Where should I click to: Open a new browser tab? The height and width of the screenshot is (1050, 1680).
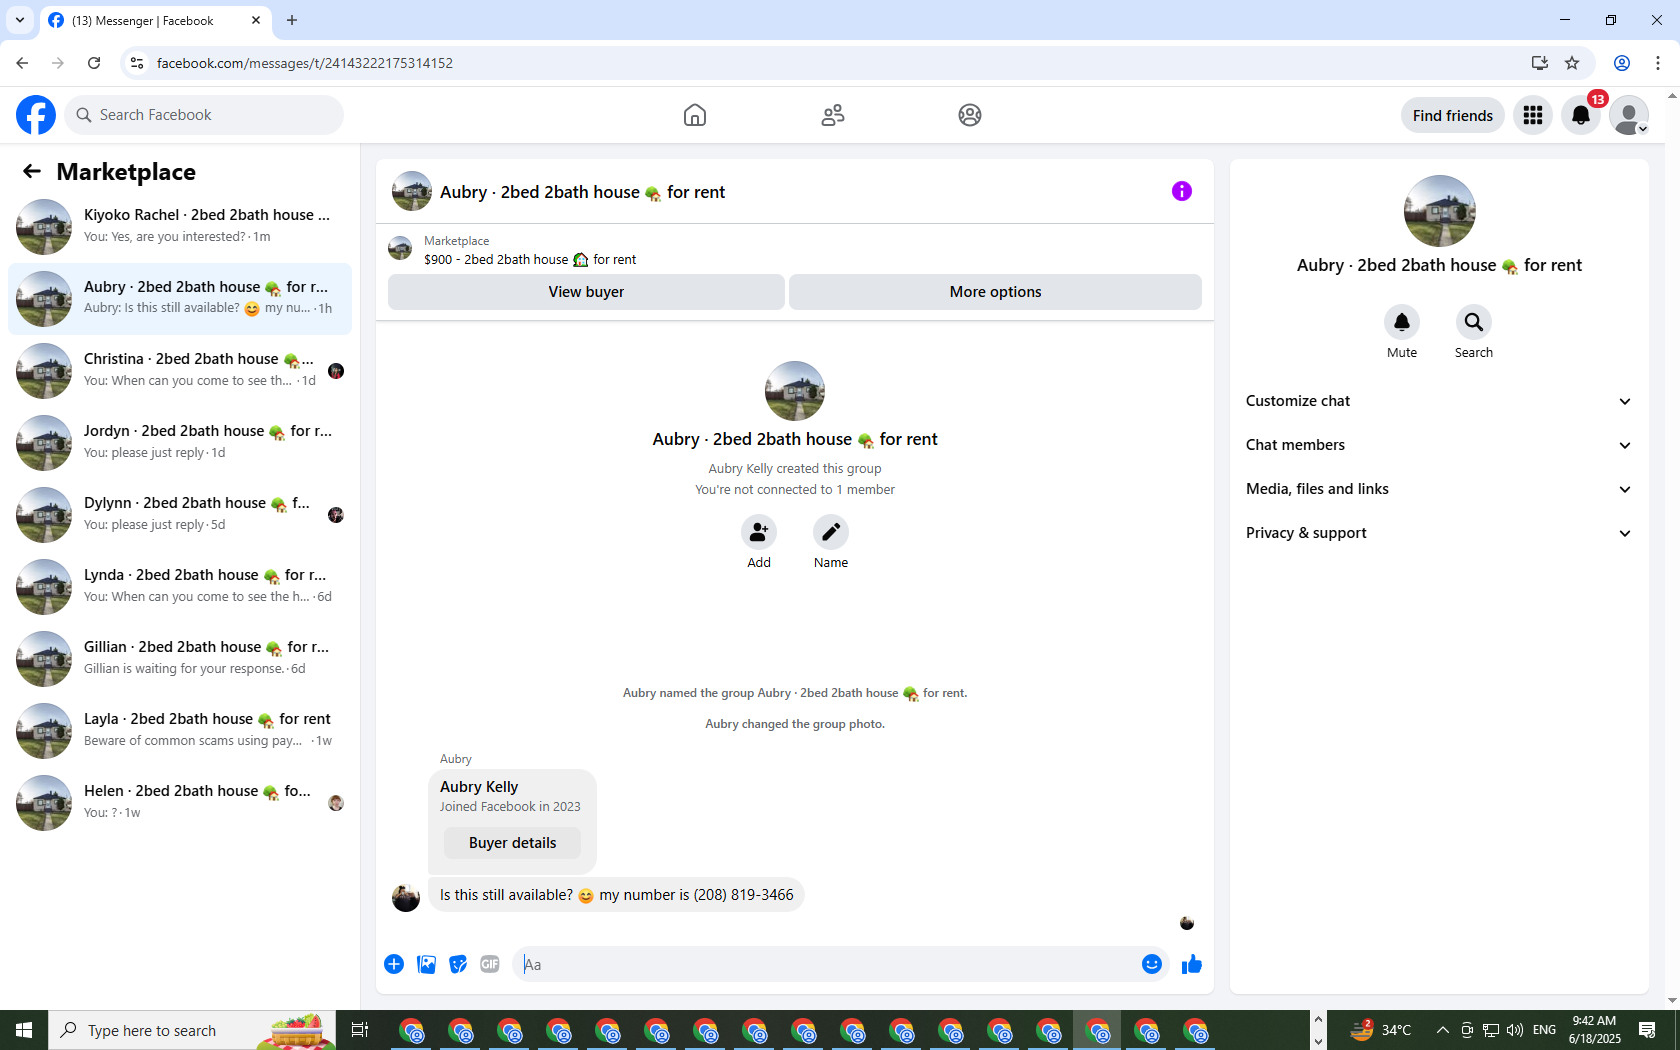pyautogui.click(x=292, y=20)
